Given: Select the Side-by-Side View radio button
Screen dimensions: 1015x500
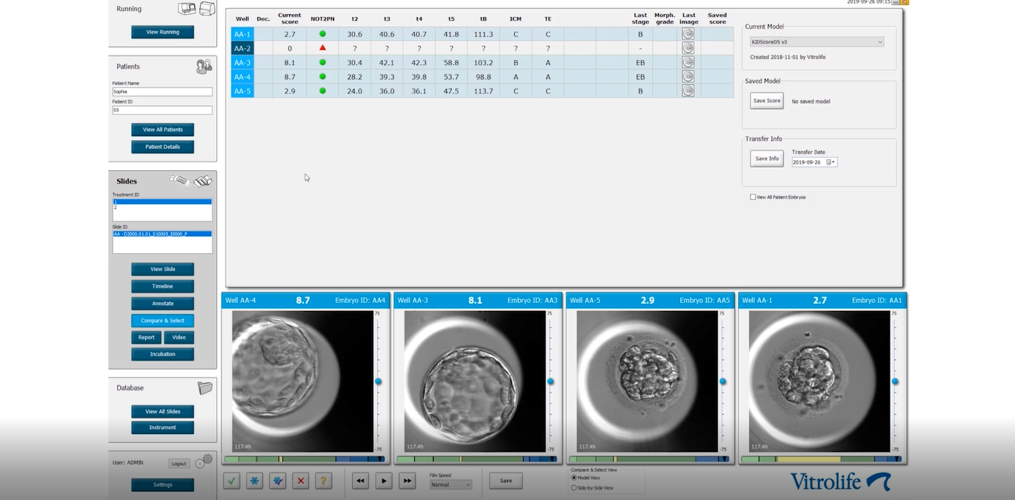Looking at the screenshot, I should 574,488.
